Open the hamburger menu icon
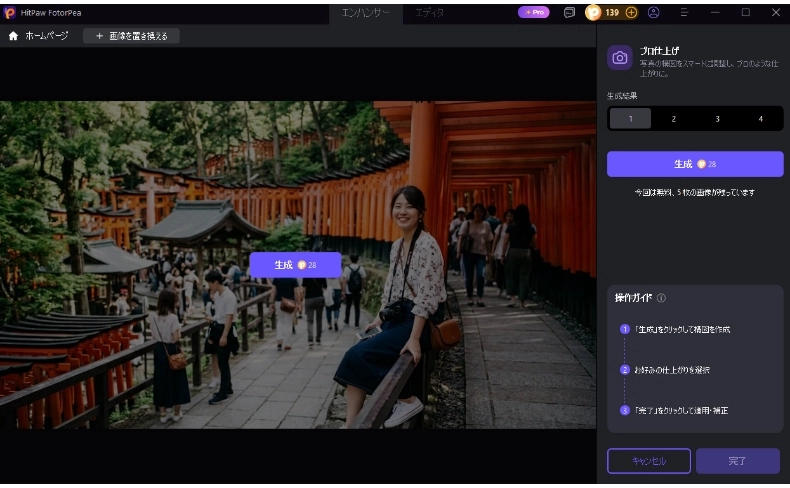 (684, 12)
